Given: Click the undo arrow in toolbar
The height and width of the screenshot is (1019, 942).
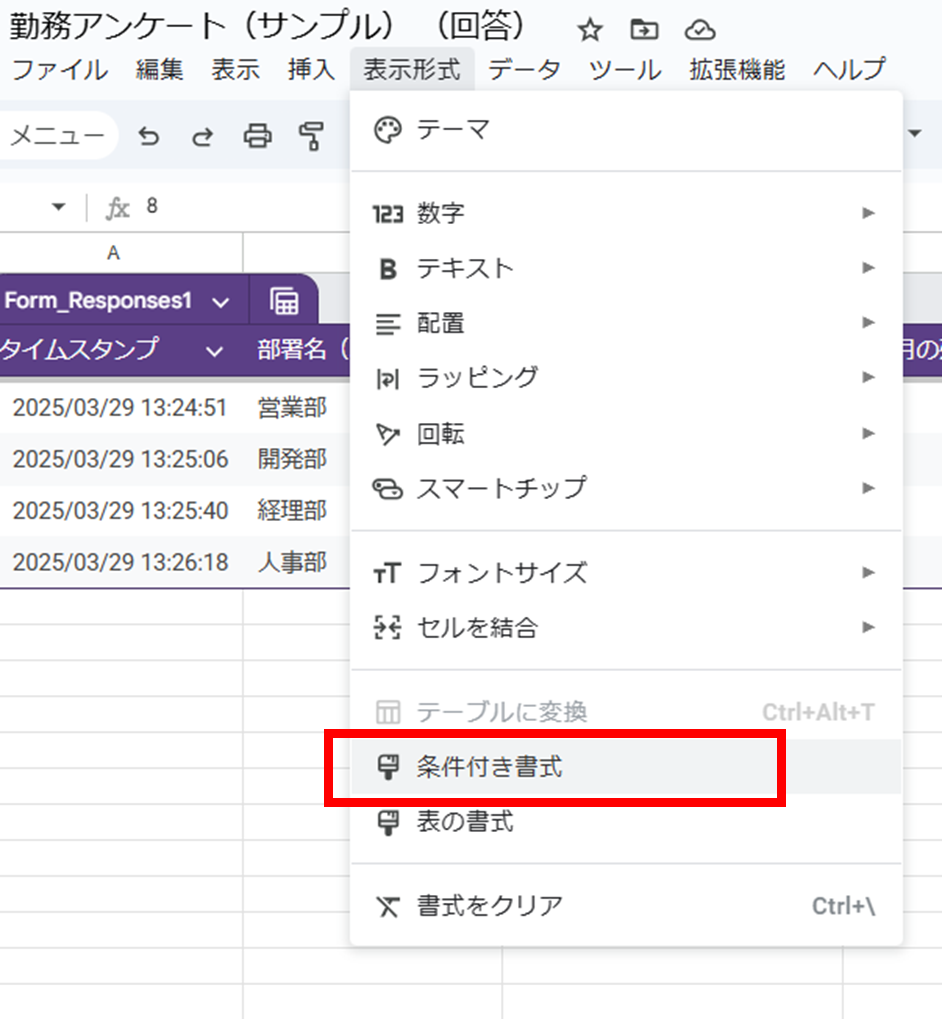Looking at the screenshot, I should pyautogui.click(x=149, y=136).
